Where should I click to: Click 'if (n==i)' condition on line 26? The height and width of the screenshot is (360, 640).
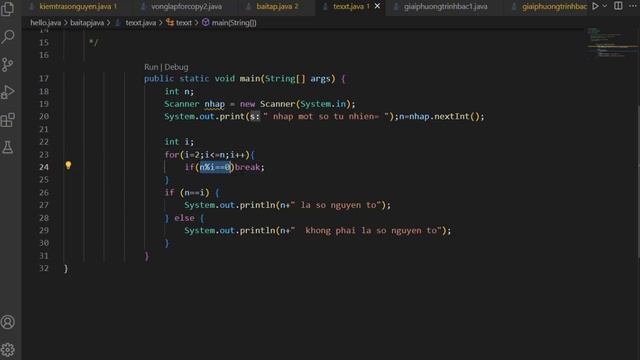[187, 192]
